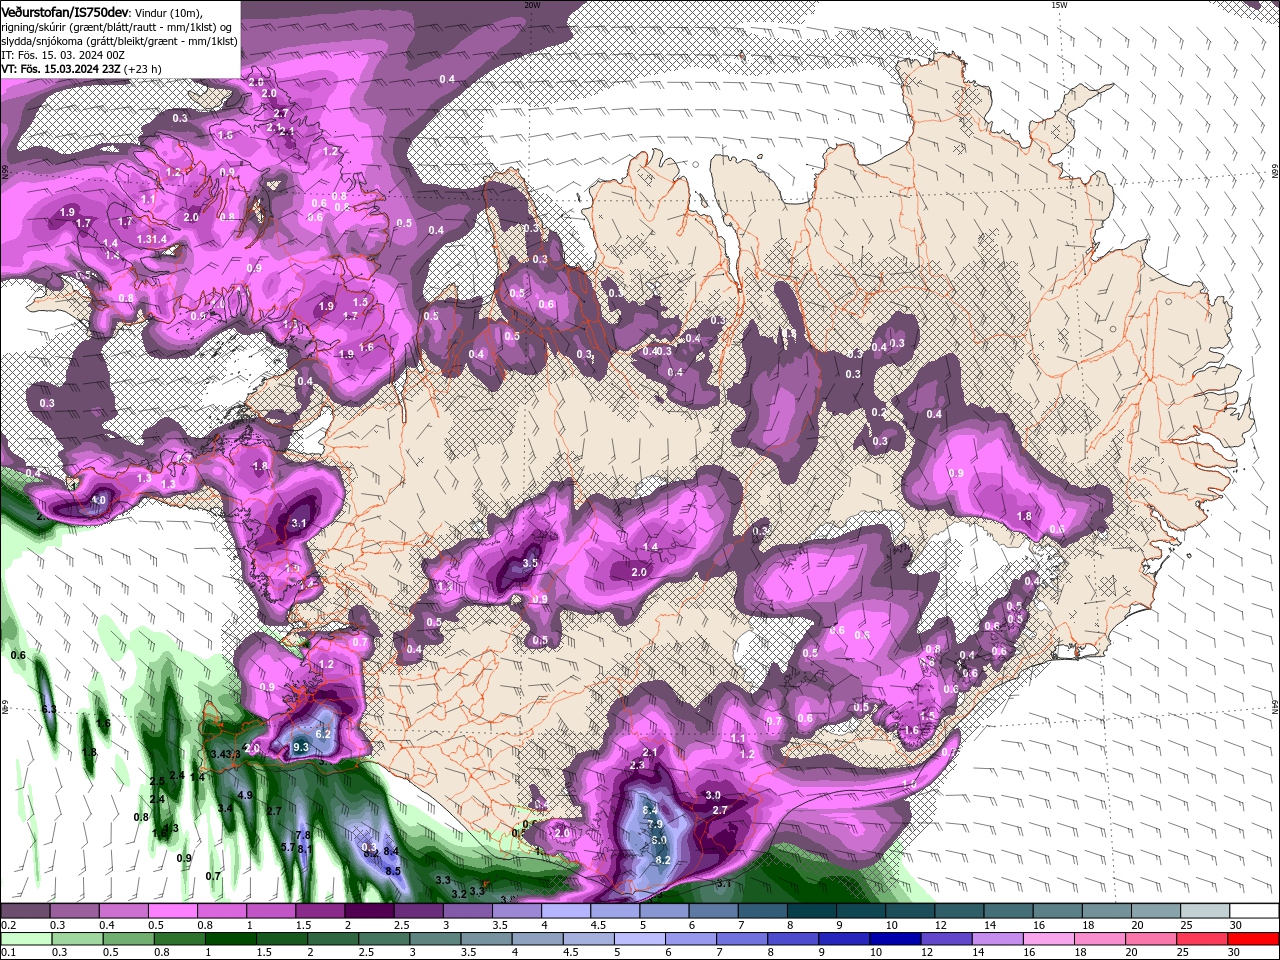This screenshot has height=960, width=1280.
Task: Click the 6.2 value next to 9.3
Action: [x=323, y=734]
